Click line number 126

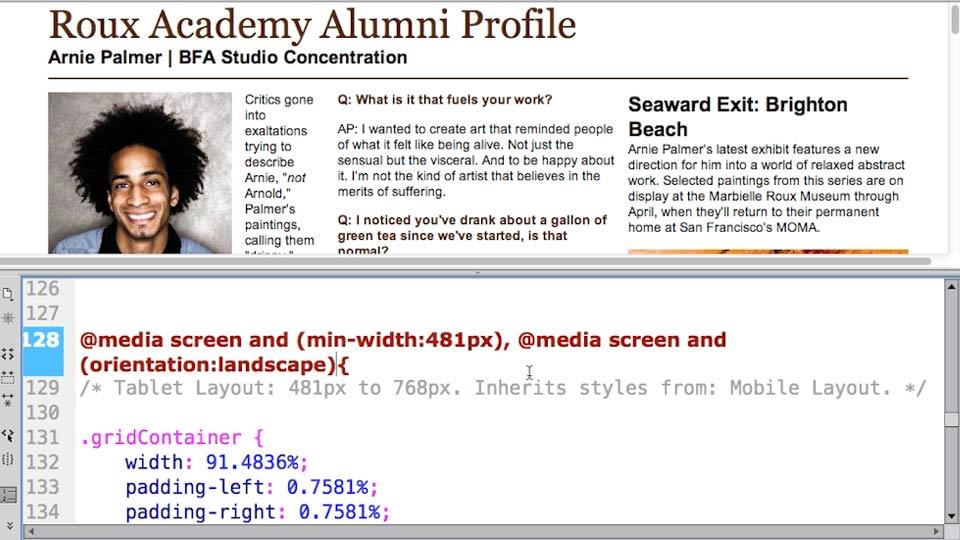(42, 288)
